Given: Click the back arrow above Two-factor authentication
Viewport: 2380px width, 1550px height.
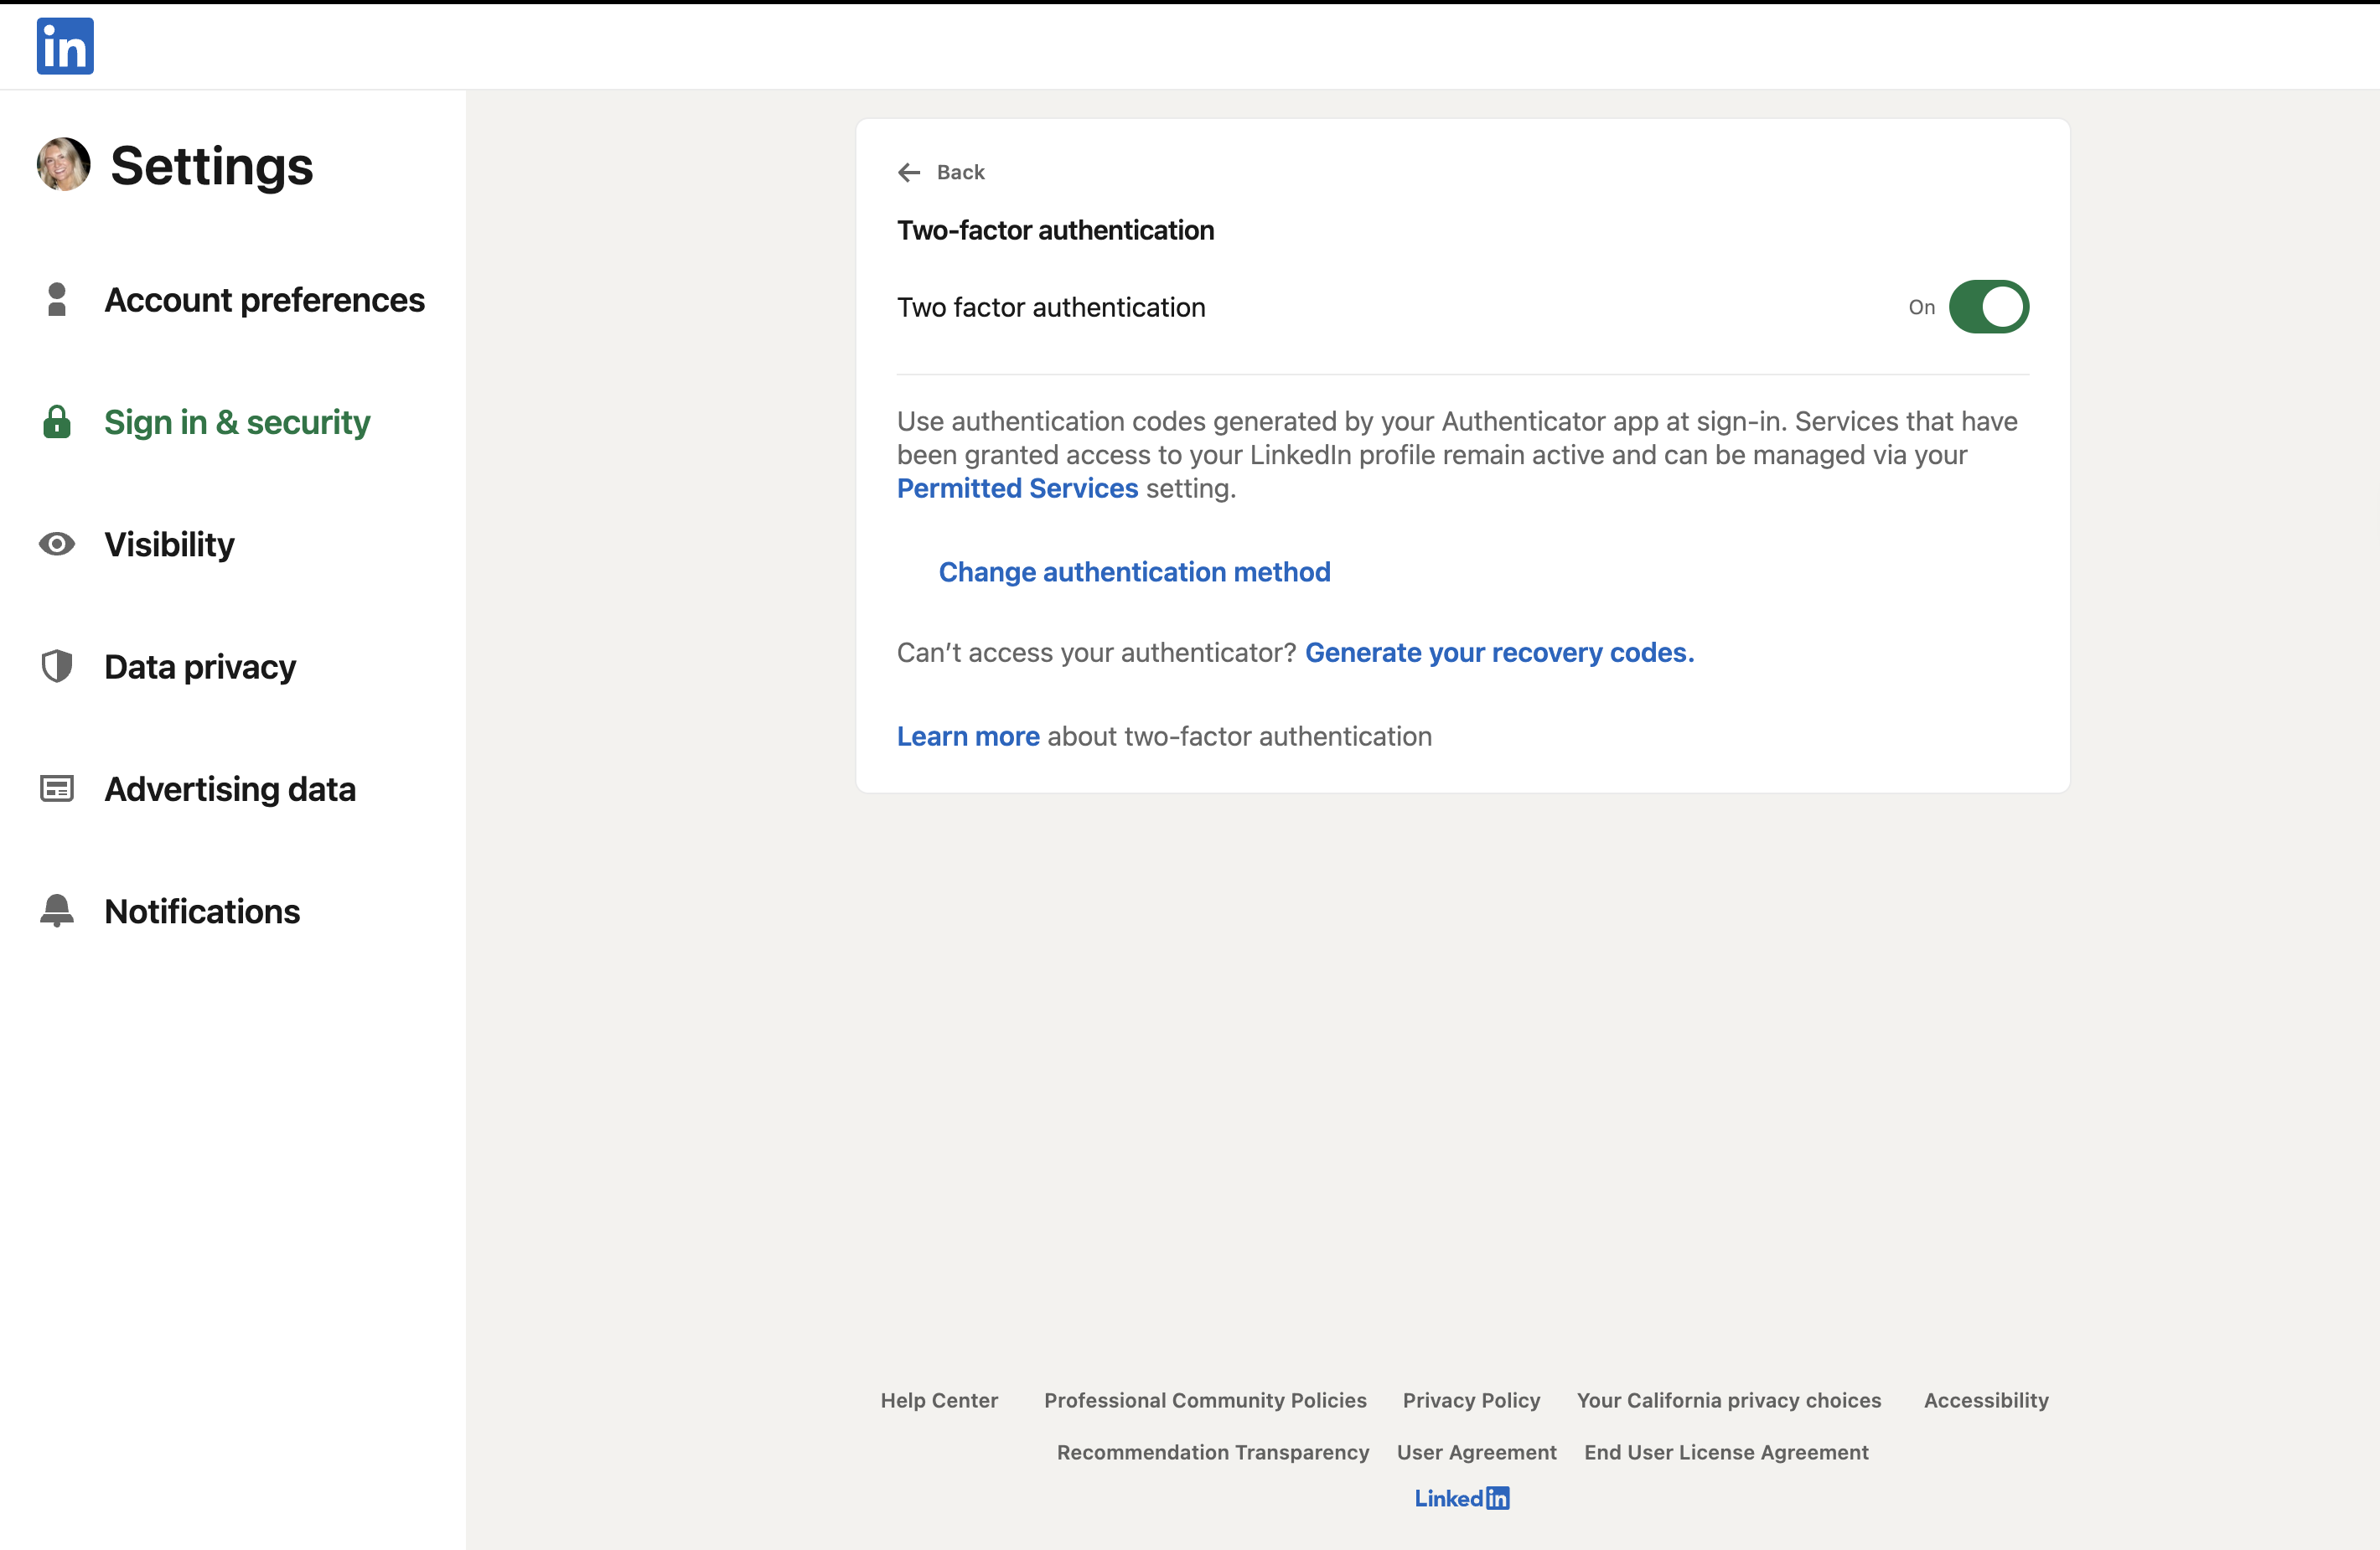Looking at the screenshot, I should [909, 172].
